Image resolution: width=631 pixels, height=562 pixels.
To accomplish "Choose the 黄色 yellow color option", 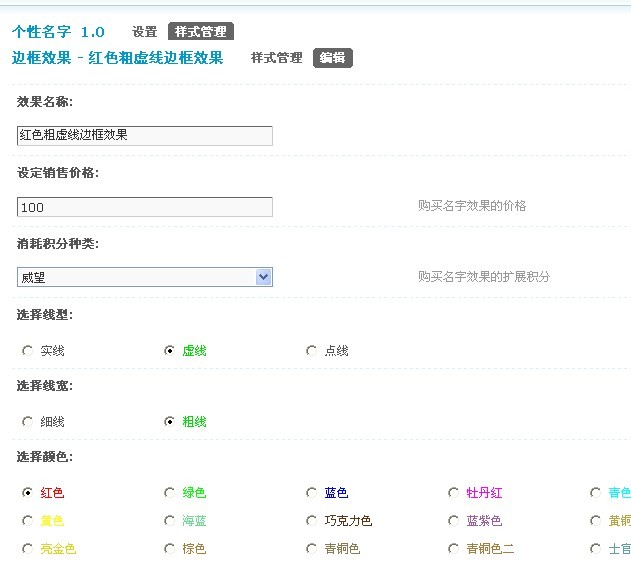I will pyautogui.click(x=27, y=521).
